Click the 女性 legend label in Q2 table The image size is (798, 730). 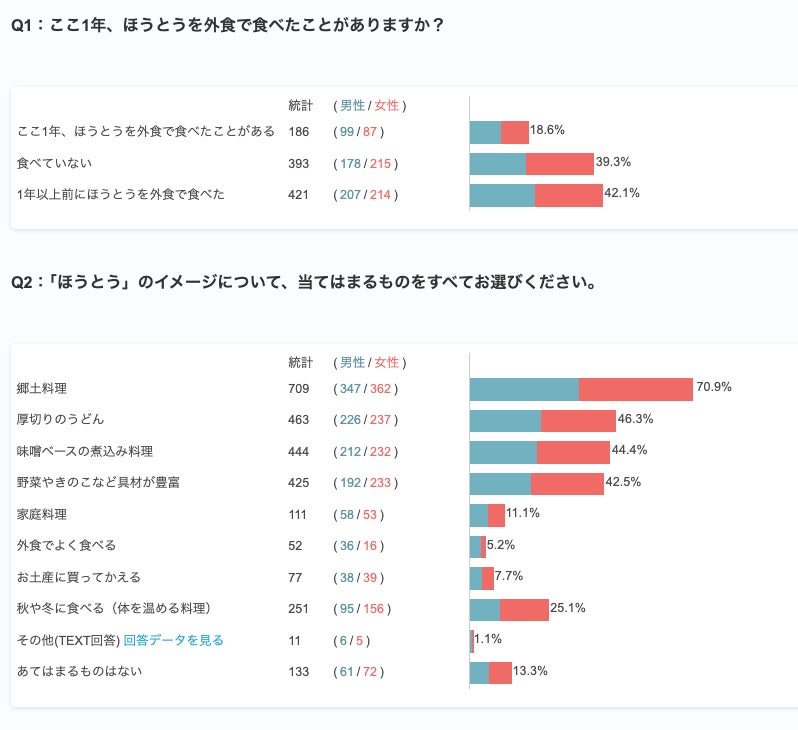click(x=386, y=362)
